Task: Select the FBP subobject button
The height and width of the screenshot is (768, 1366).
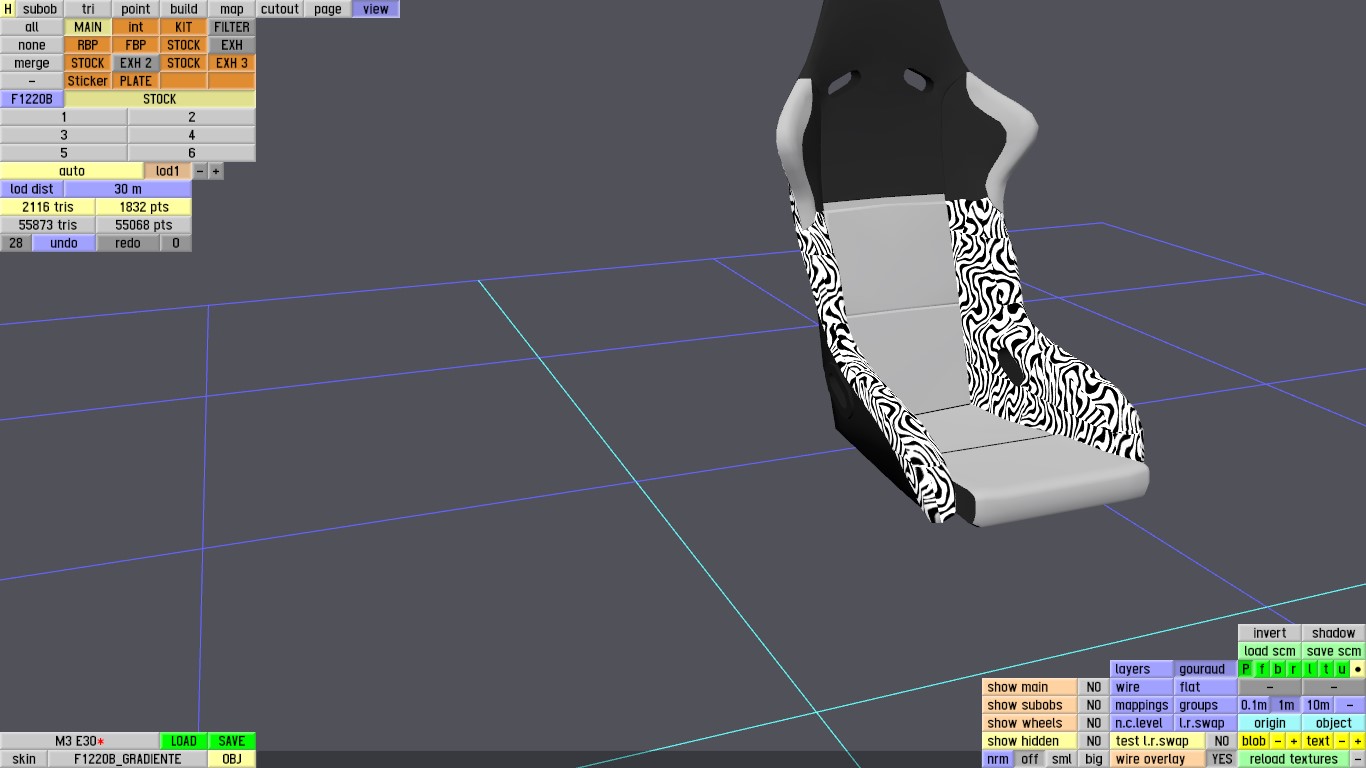Action: coord(136,45)
